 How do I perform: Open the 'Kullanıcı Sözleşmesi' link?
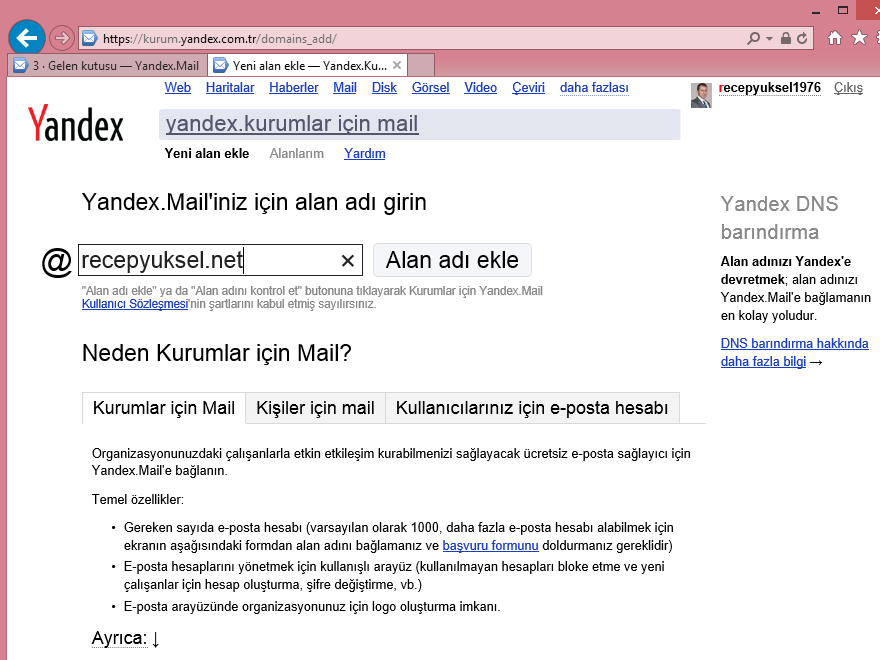click(135, 304)
